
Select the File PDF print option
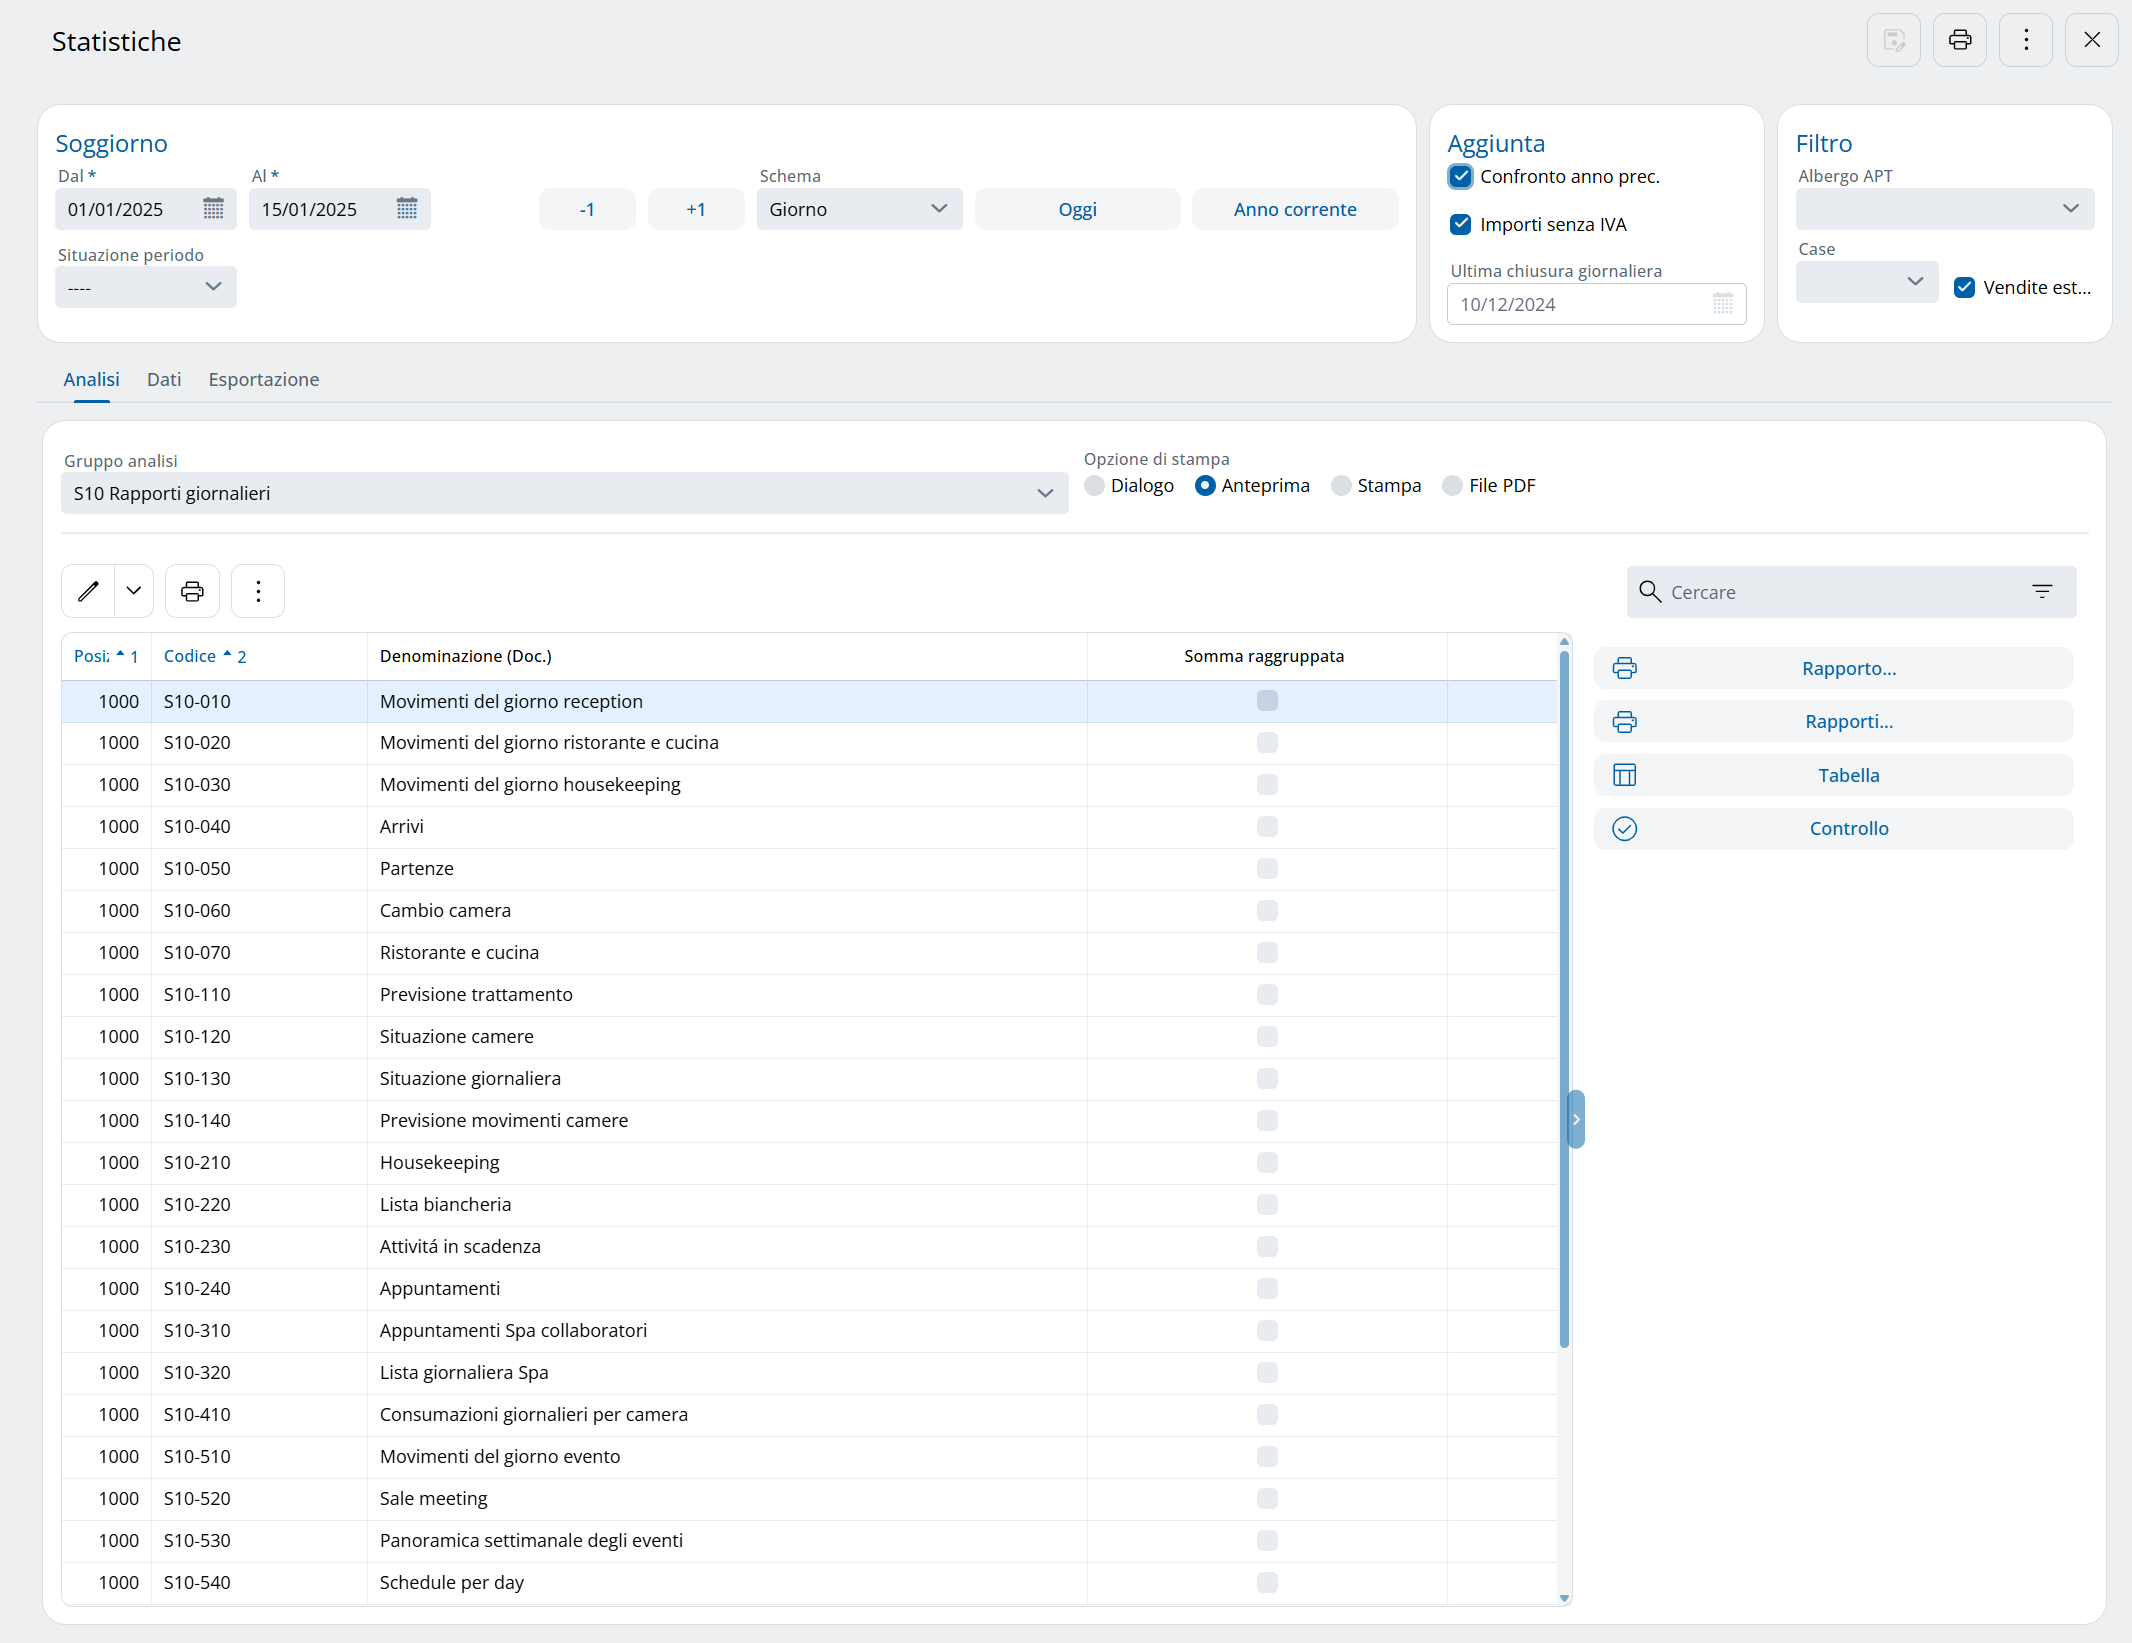coord(1452,486)
